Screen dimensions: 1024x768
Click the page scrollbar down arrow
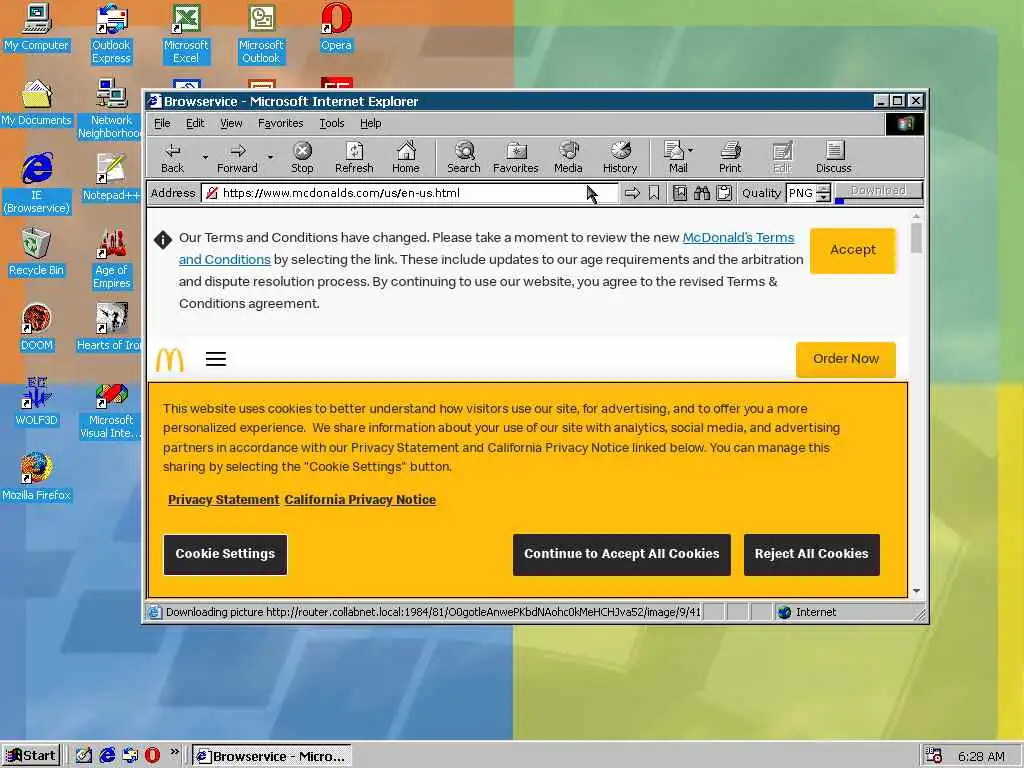[916, 590]
